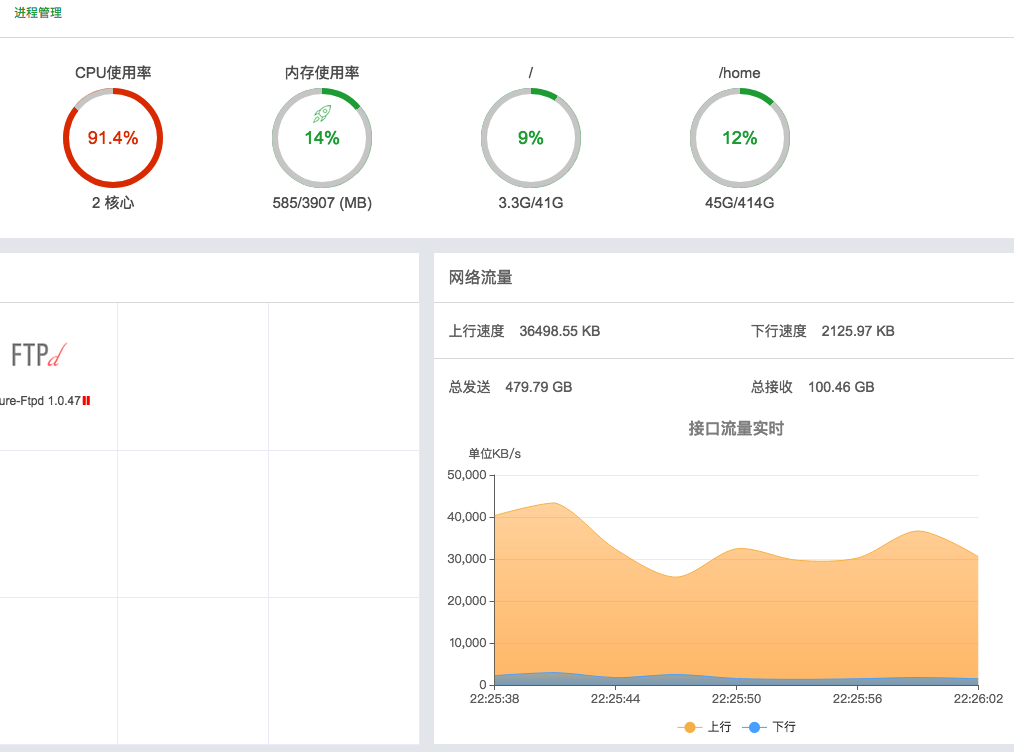Click the 上行速度 36498.55 KB value
This screenshot has width=1014, height=752.
pyautogui.click(x=559, y=331)
